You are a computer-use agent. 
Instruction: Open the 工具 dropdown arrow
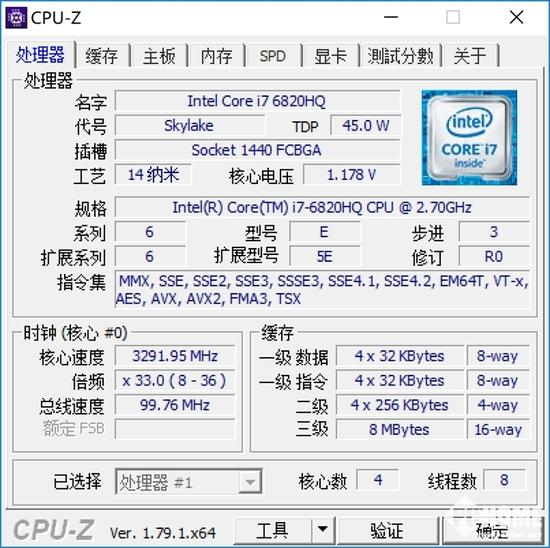(x=323, y=530)
